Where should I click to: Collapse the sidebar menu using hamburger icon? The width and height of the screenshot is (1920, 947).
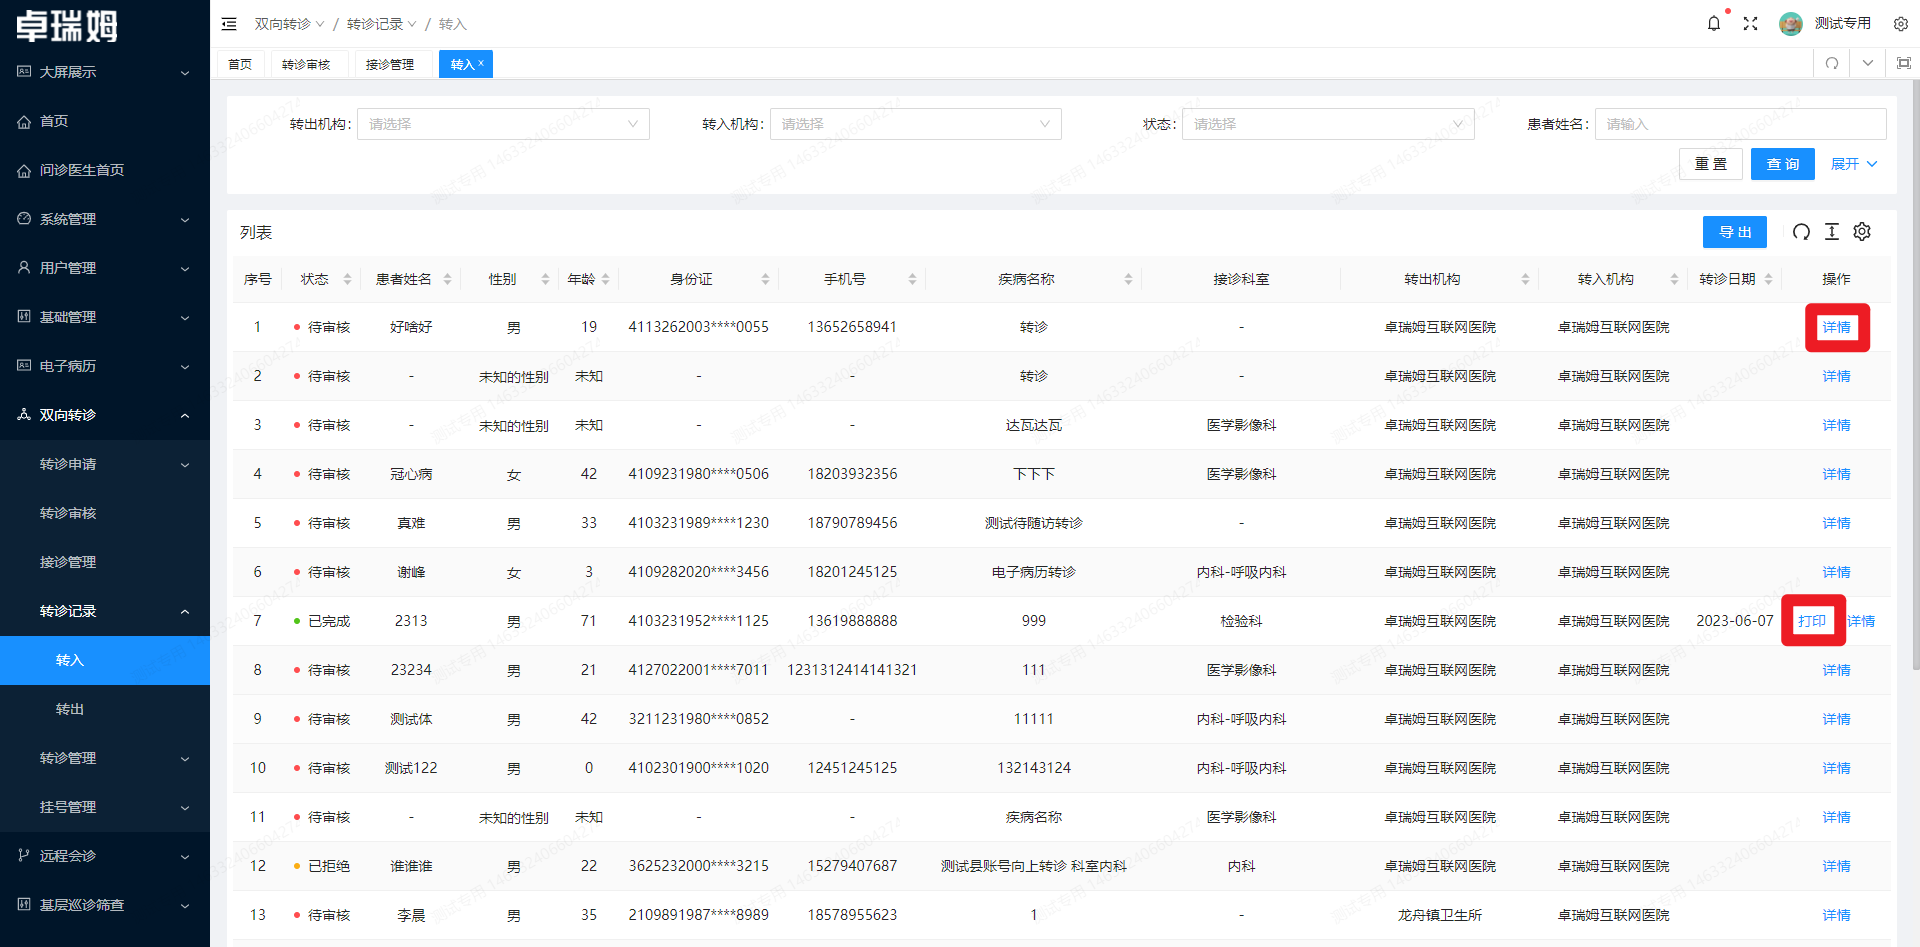229,24
